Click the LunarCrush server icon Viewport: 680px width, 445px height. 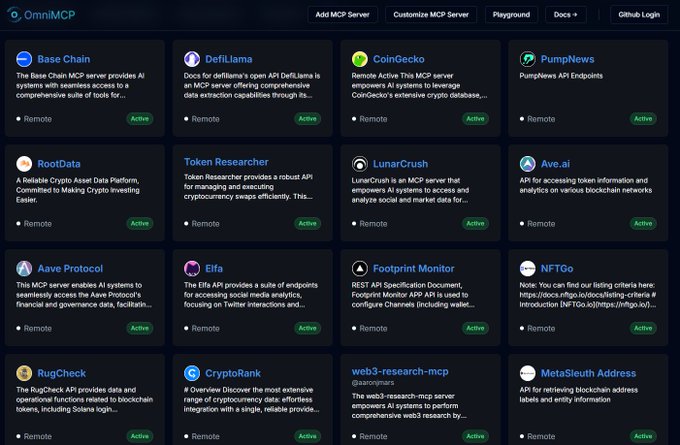point(360,164)
